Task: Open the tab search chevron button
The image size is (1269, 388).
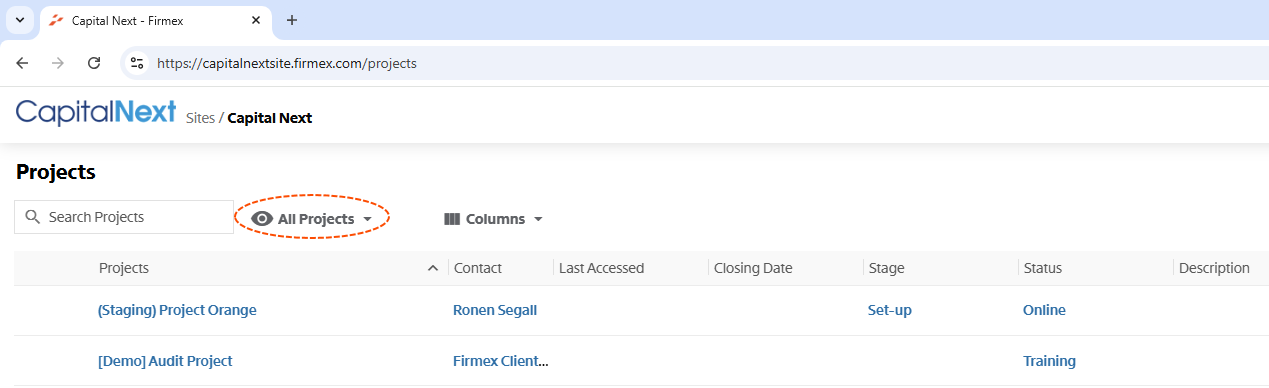Action: (19, 20)
